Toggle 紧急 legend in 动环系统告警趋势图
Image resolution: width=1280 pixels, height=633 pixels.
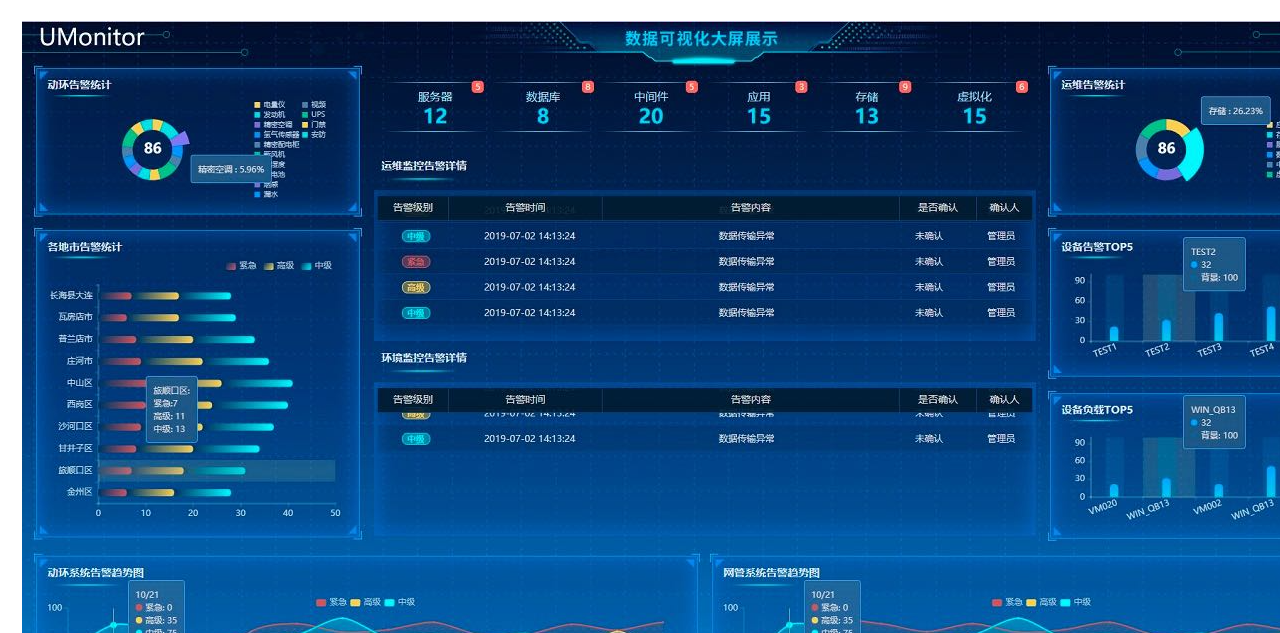[330, 603]
